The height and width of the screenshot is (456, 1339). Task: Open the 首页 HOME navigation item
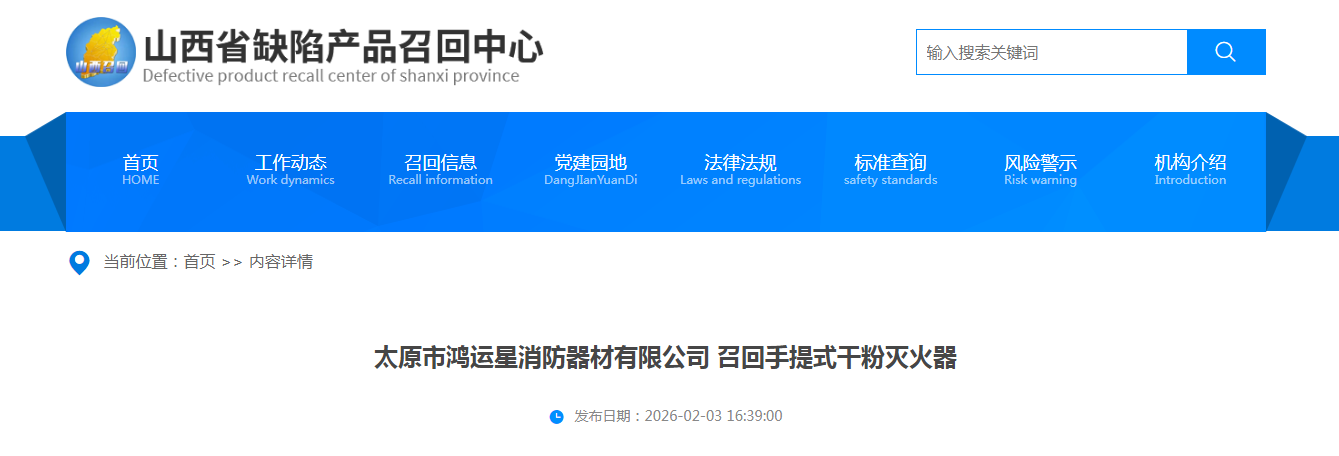pos(140,170)
